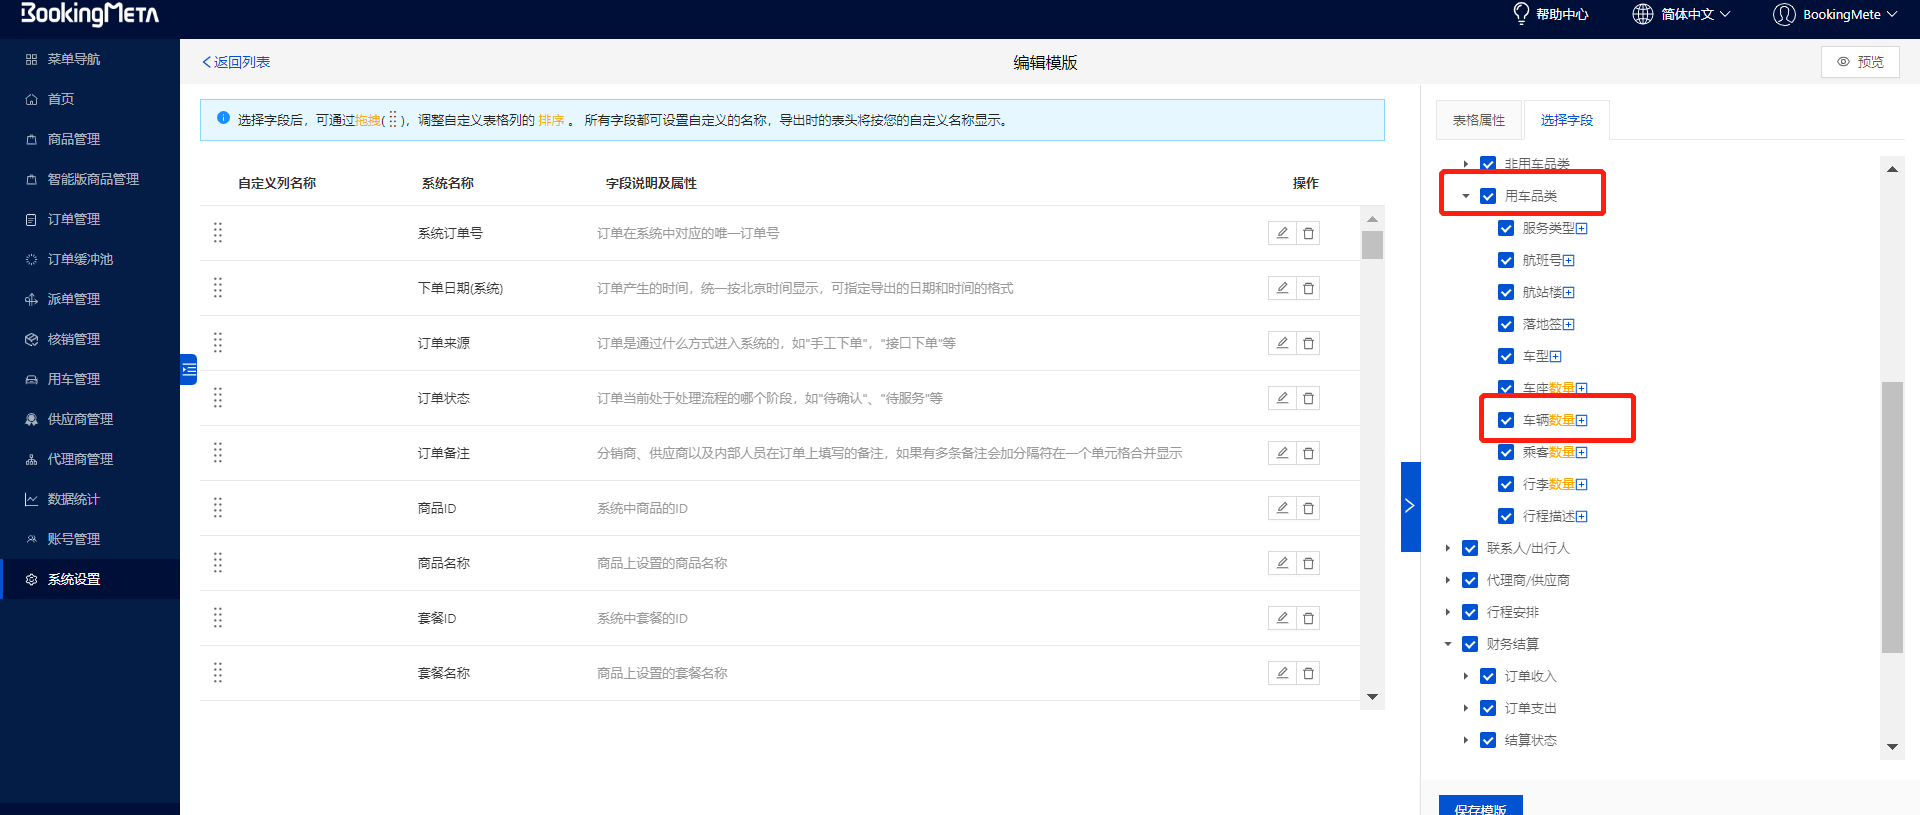Switch to the 表格属性 tab
This screenshot has height=815, width=1920.
coord(1479,120)
